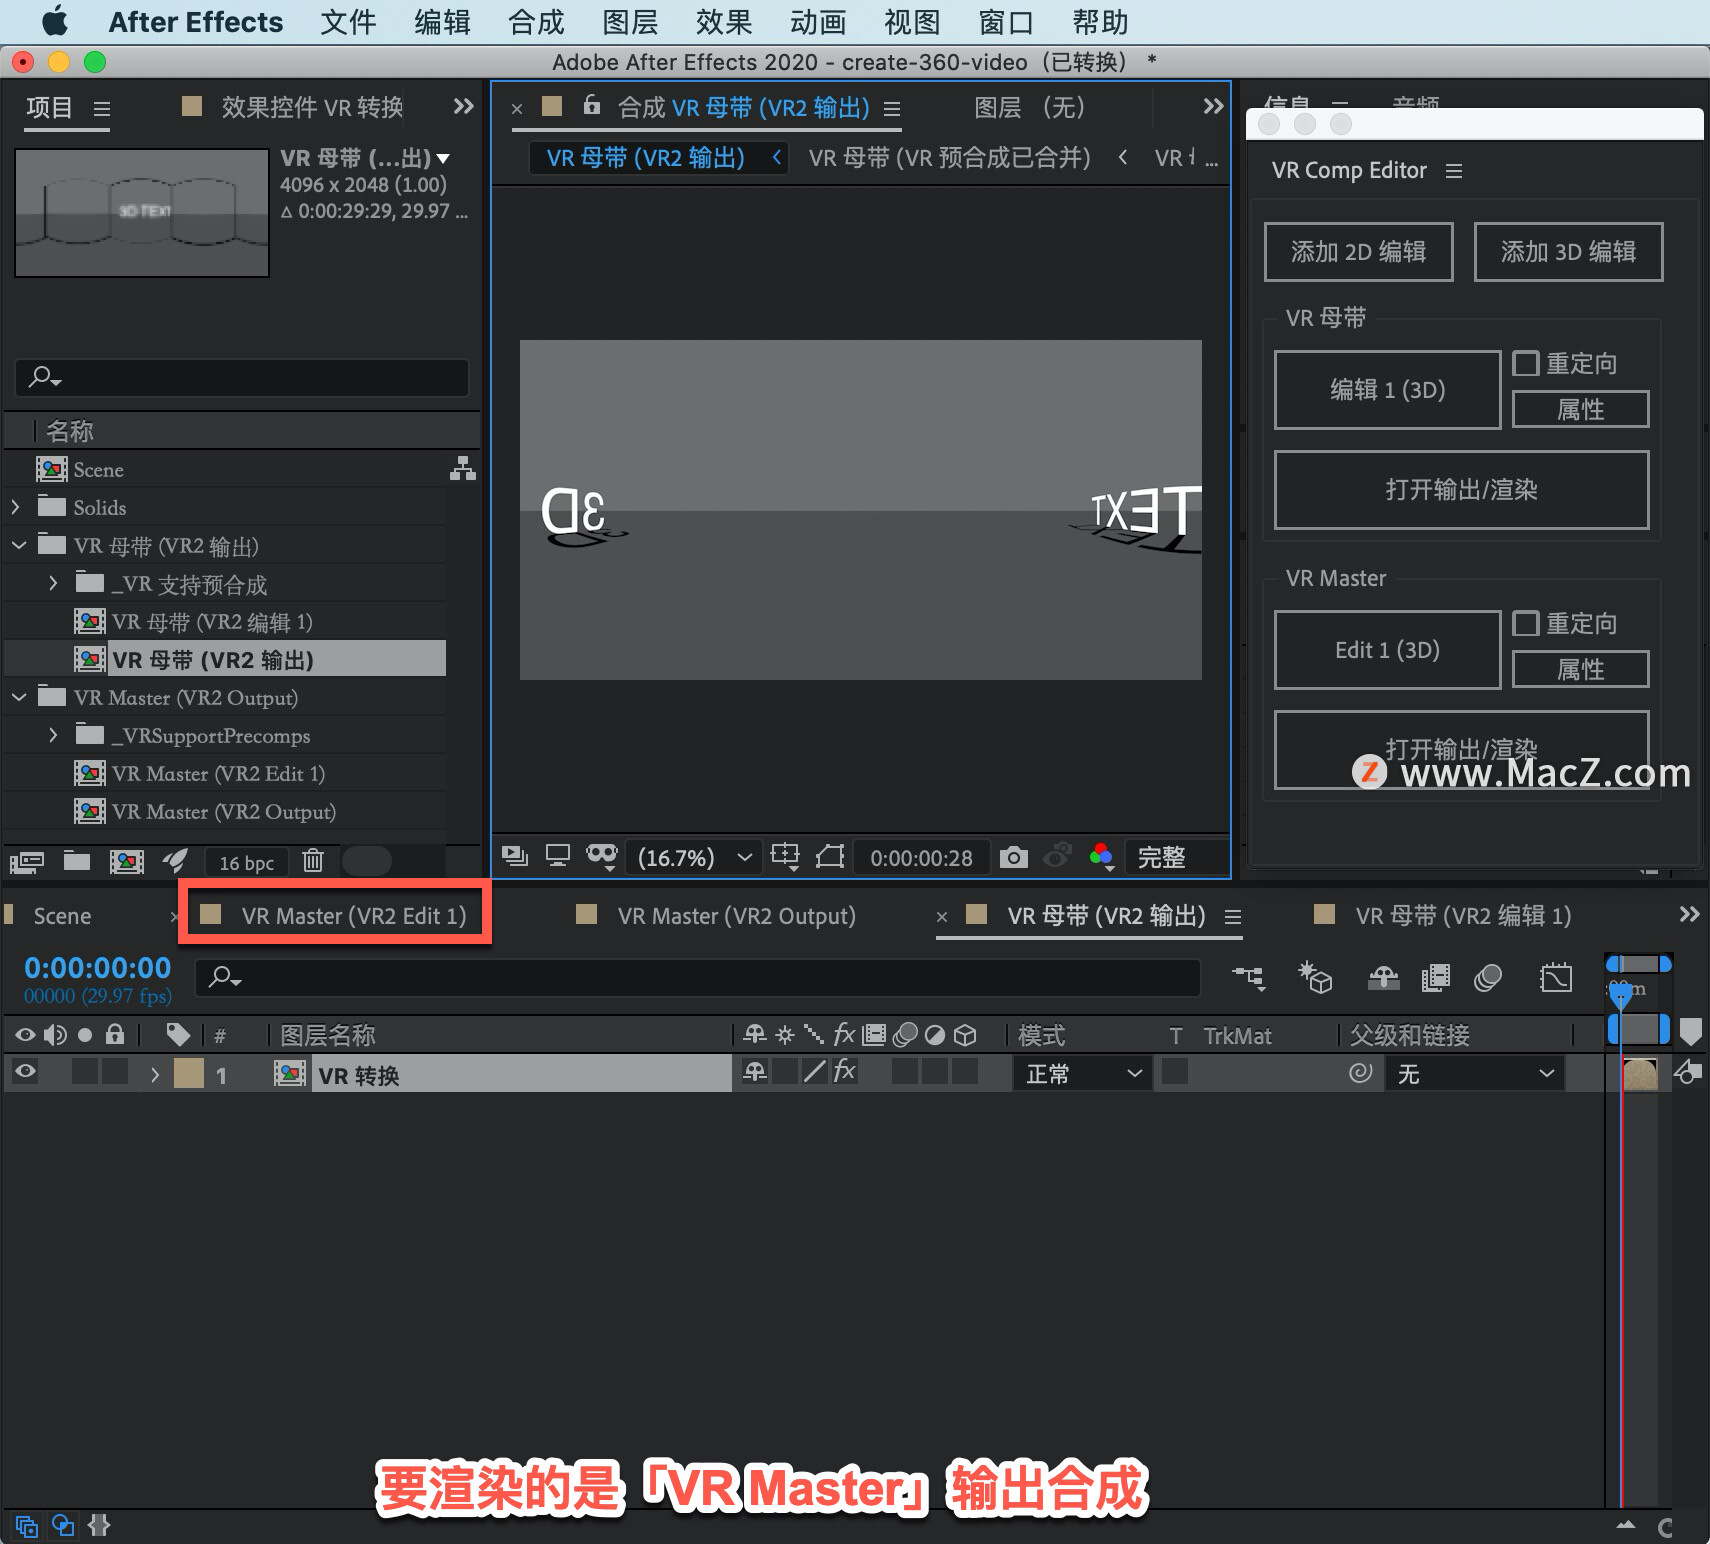Open composition mini-flowchart in timeline
The height and width of the screenshot is (1544, 1710).
pos(1249,977)
